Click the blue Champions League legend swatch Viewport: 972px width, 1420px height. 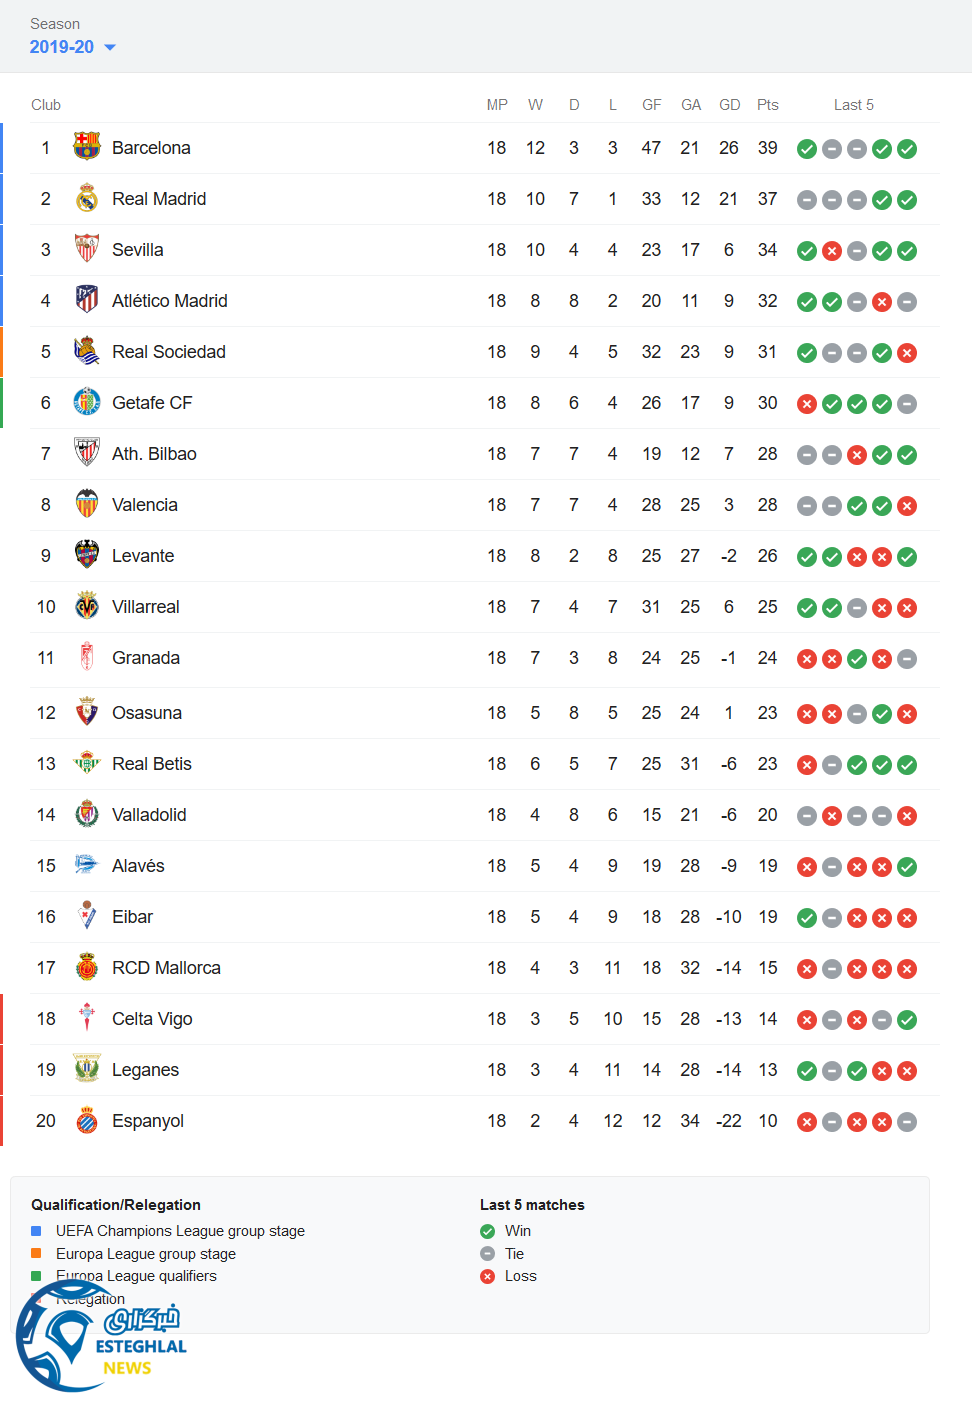pos(36,1231)
